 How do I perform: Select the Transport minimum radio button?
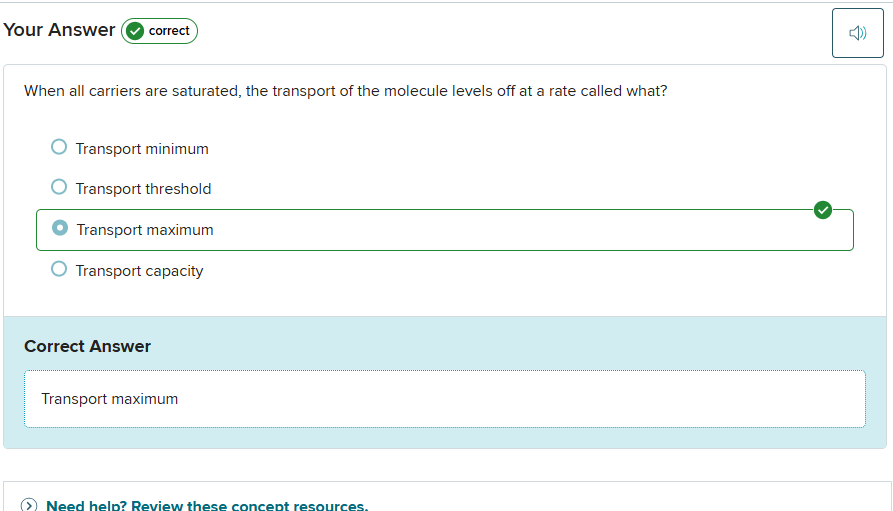click(x=59, y=147)
